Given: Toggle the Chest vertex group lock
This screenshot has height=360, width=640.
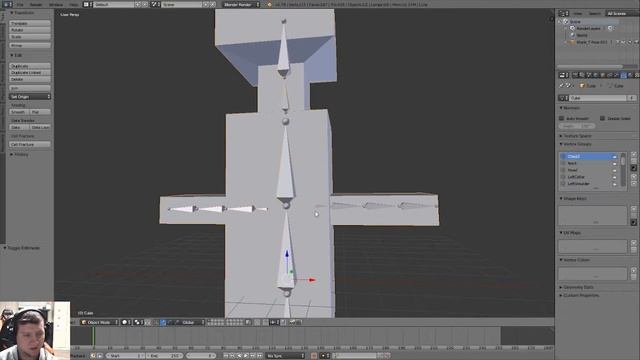Looking at the screenshot, I should tap(614, 157).
